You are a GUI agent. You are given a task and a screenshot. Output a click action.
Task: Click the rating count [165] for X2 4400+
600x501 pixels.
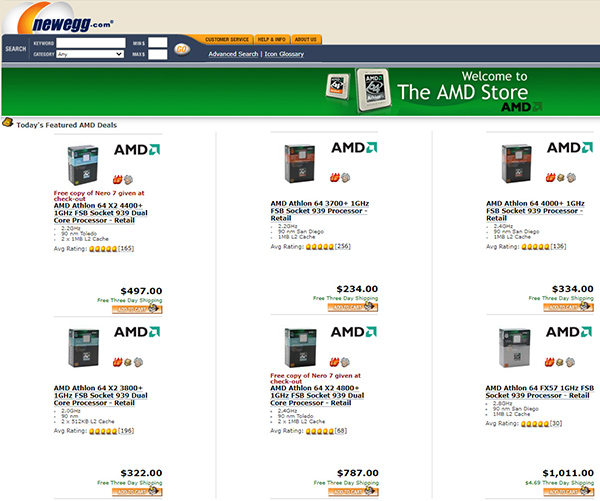pyautogui.click(x=126, y=248)
